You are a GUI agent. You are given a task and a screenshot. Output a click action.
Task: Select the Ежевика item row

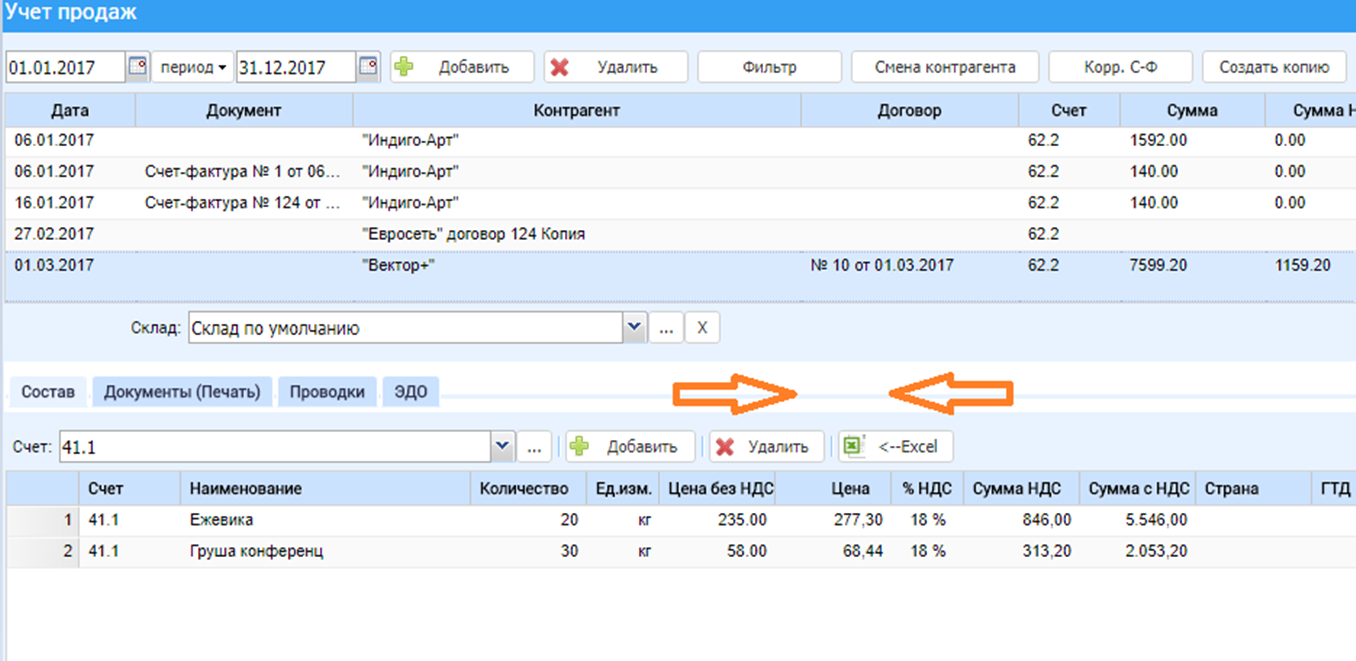(680, 520)
